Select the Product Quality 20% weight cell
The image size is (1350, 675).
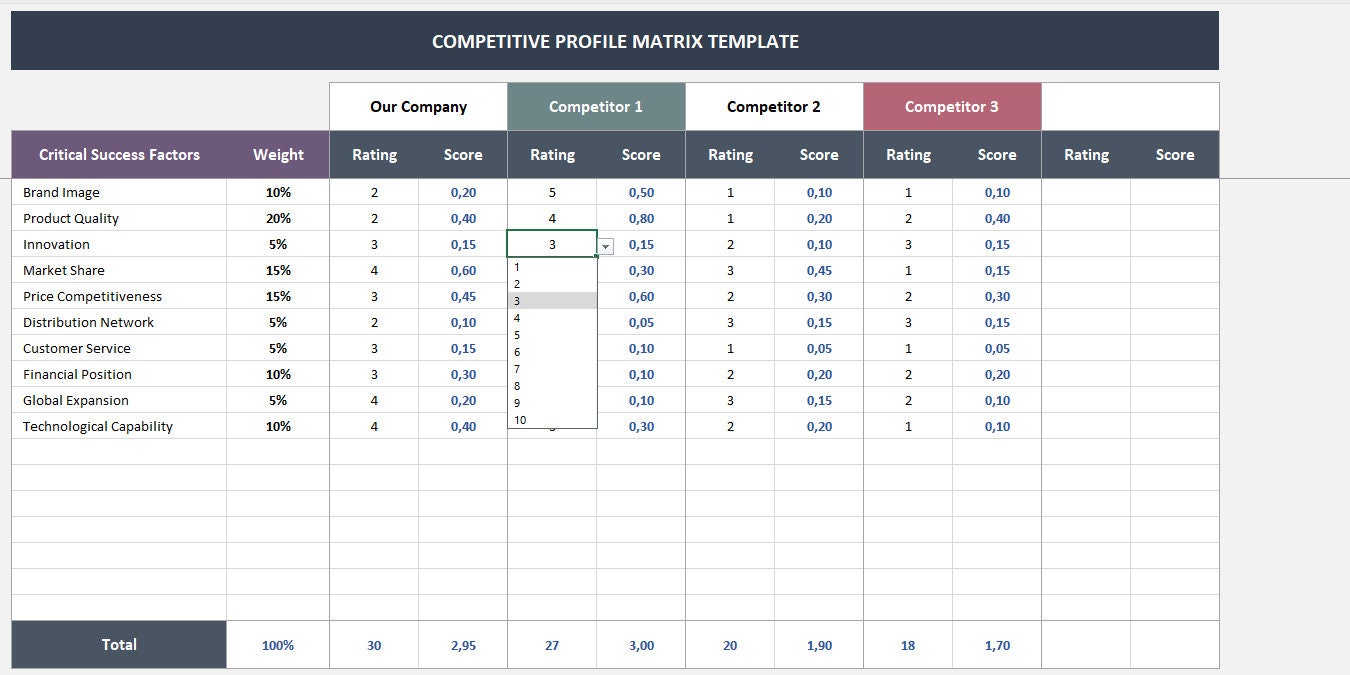pos(277,218)
